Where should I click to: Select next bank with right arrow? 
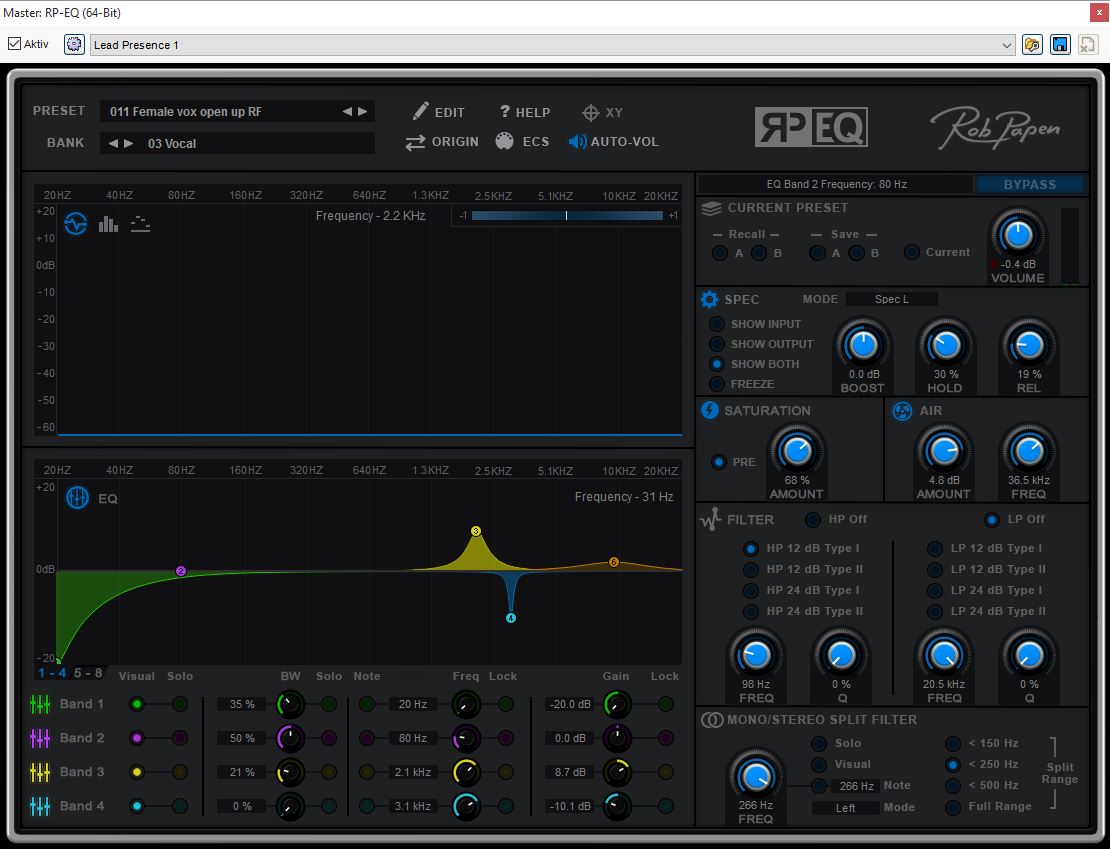coord(128,143)
